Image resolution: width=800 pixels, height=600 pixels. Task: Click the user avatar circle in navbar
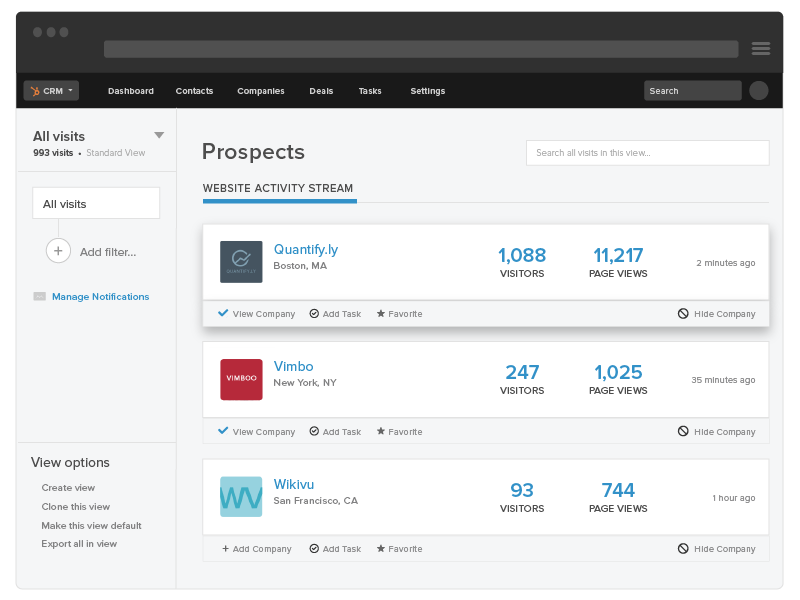click(x=759, y=90)
